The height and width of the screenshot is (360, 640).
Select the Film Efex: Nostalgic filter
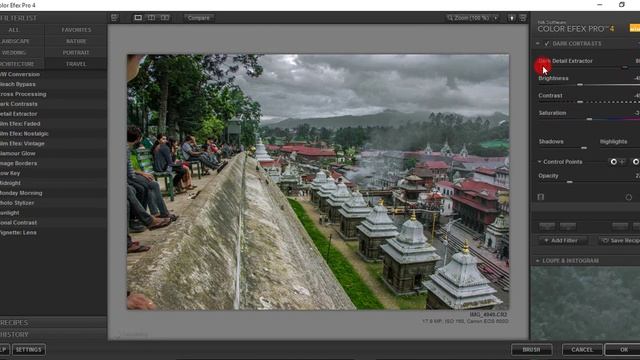click(x=53, y=134)
